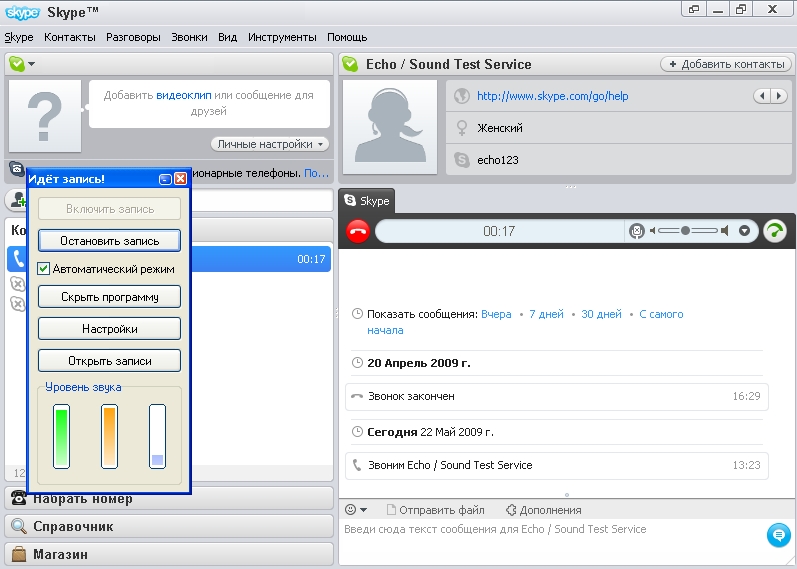Click the compact view window button
Viewport: 797px width, 569px height.
694,9
